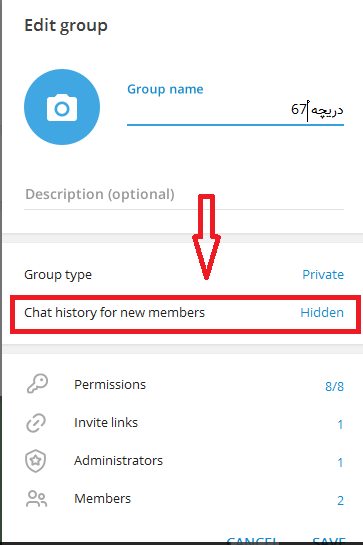Change the Private group type value
Image resolution: width=363 pixels, height=545 pixels.
[x=323, y=275]
